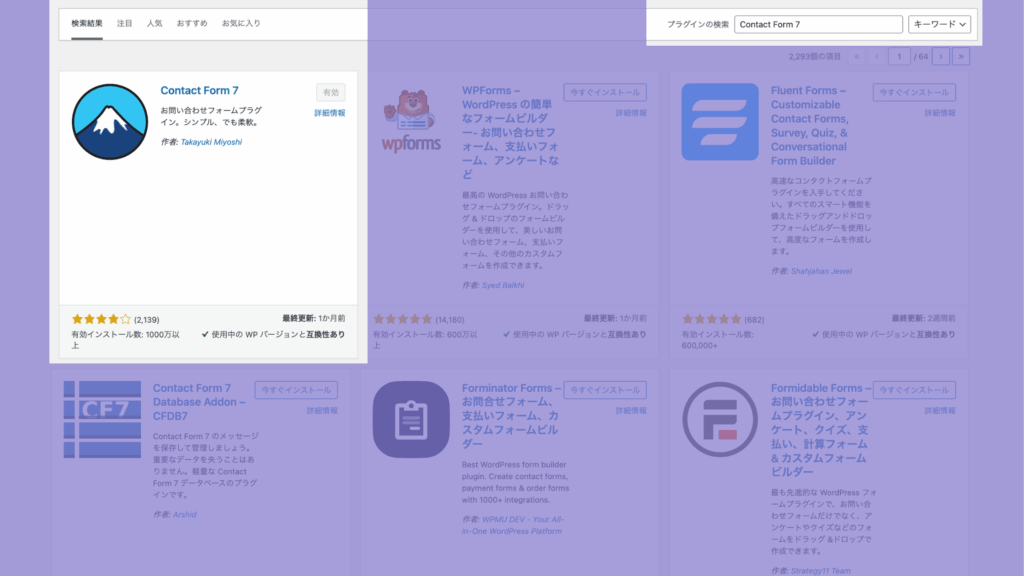The image size is (1024, 576).
Task: Click the WPForms bear mascot logo
Action: (x=411, y=121)
